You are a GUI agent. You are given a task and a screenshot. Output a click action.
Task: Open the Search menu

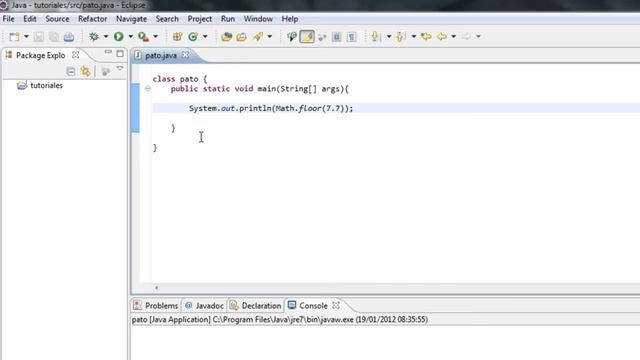point(167,19)
